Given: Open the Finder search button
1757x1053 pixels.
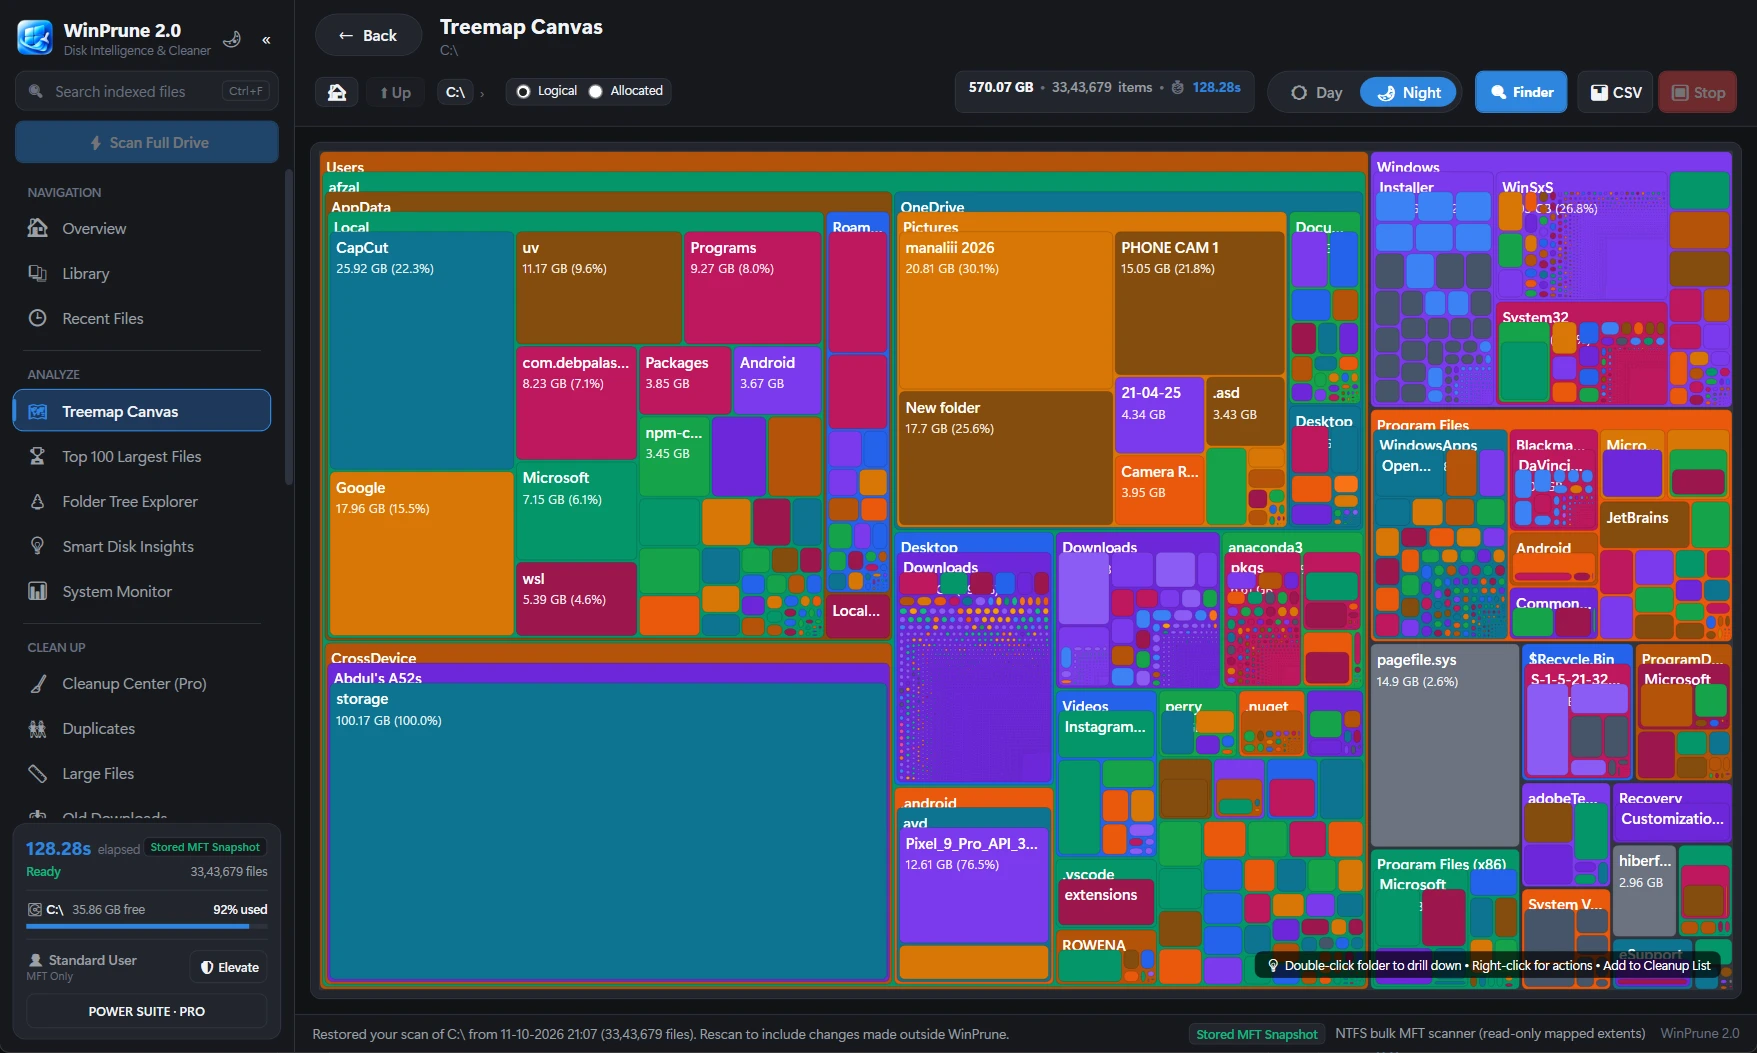Looking at the screenshot, I should (1521, 92).
